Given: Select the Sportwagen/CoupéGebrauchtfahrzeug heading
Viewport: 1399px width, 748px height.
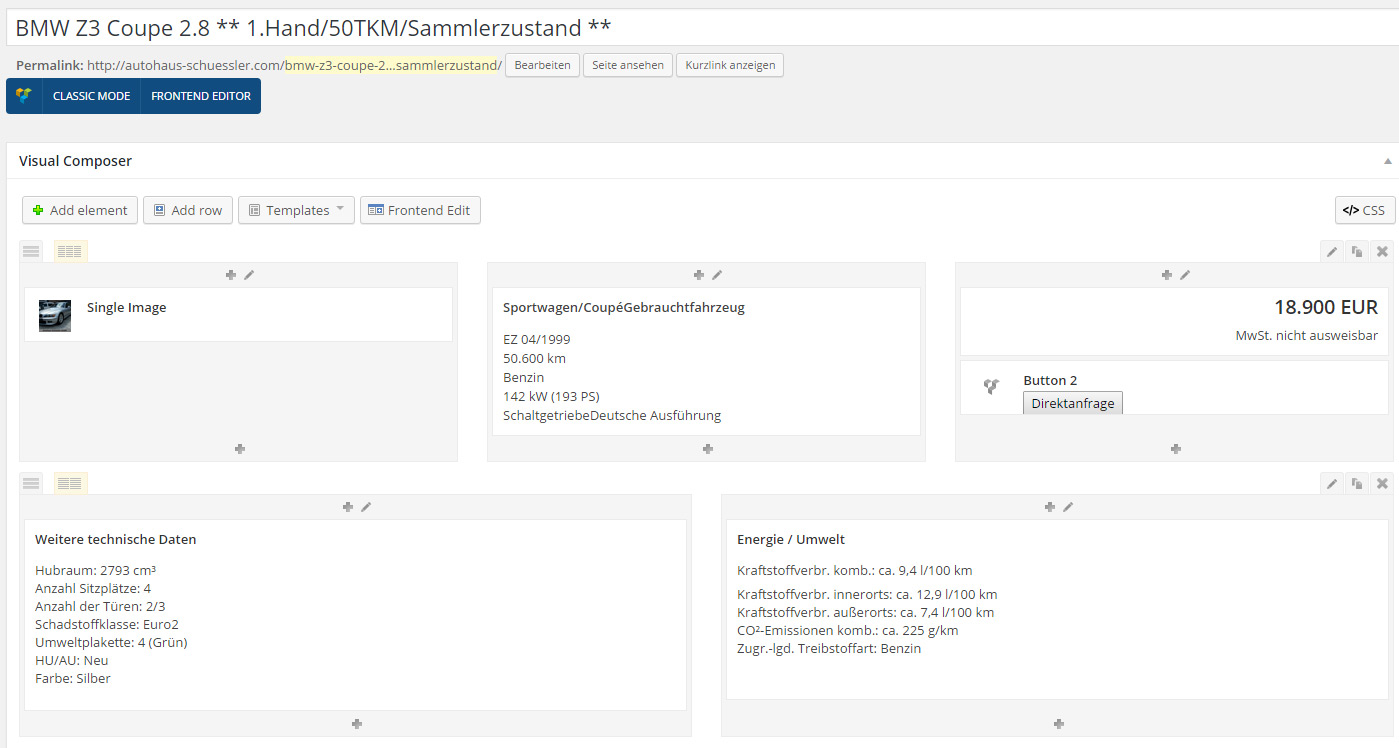Looking at the screenshot, I should (624, 308).
